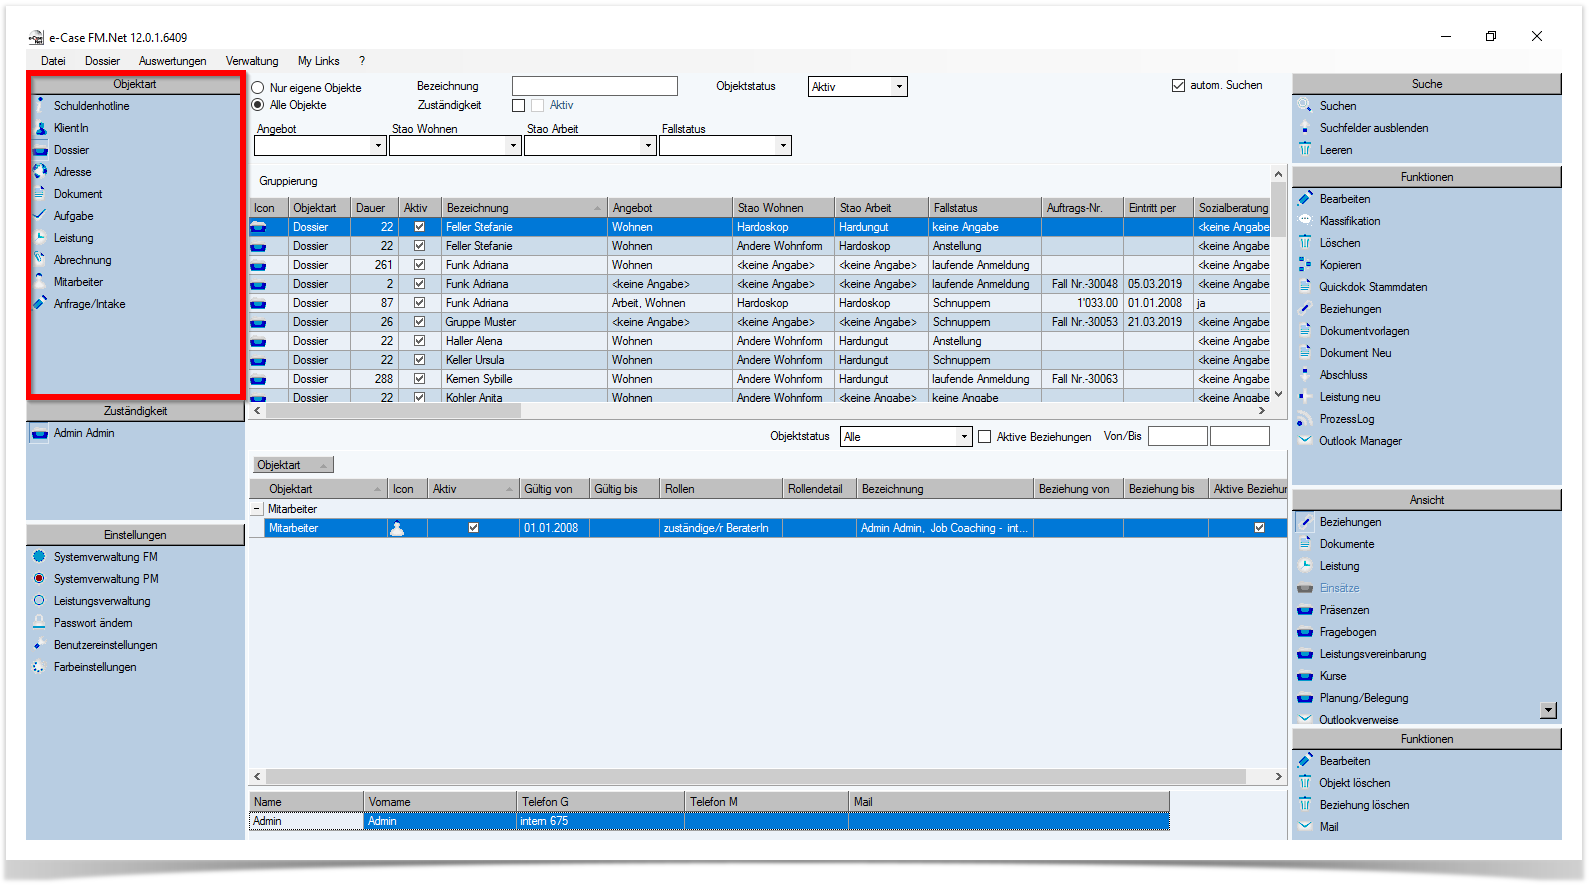Click the Leistung icon in left sidebar

(40, 238)
